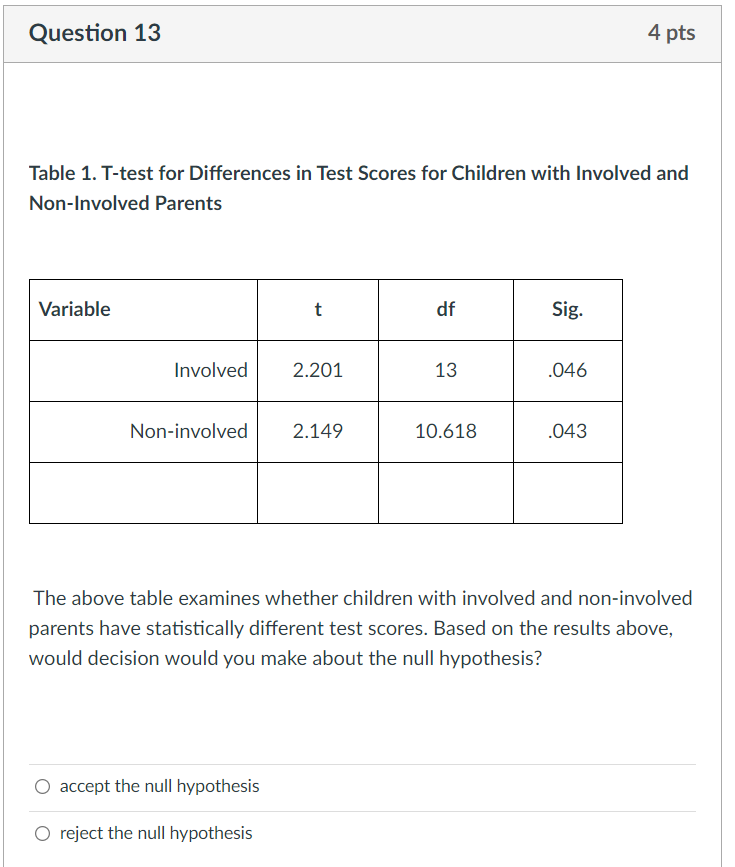Click the .046 significance value
735x867 pixels.
(567, 370)
